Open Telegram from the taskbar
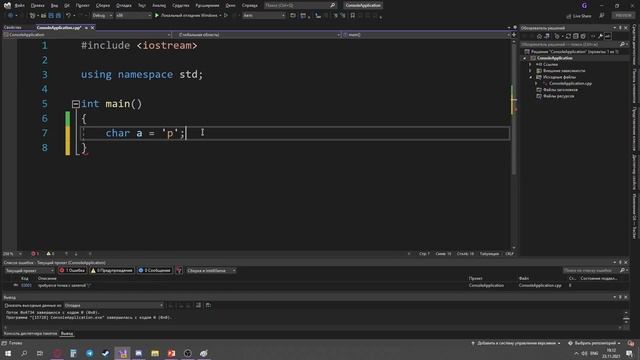The width and height of the screenshot is (640, 360). point(89,353)
